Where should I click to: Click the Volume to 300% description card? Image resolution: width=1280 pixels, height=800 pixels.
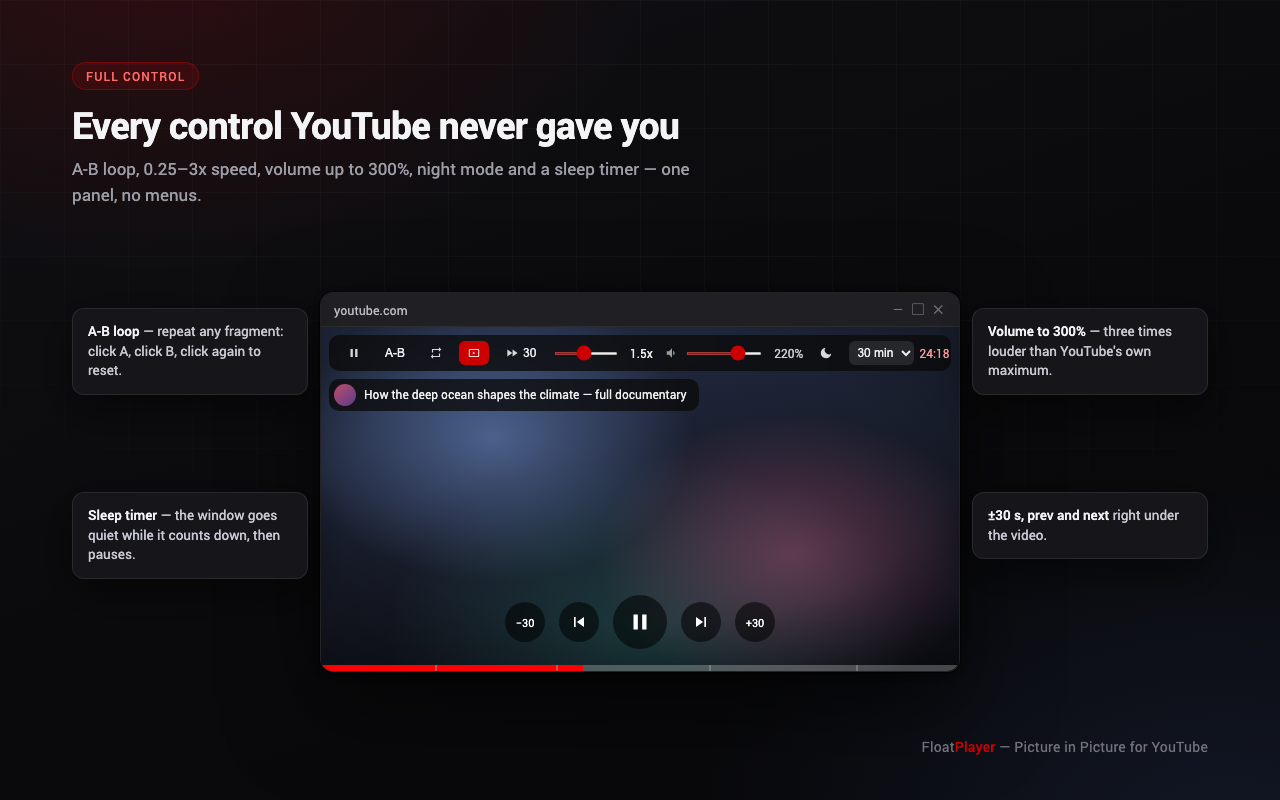click(x=1090, y=351)
